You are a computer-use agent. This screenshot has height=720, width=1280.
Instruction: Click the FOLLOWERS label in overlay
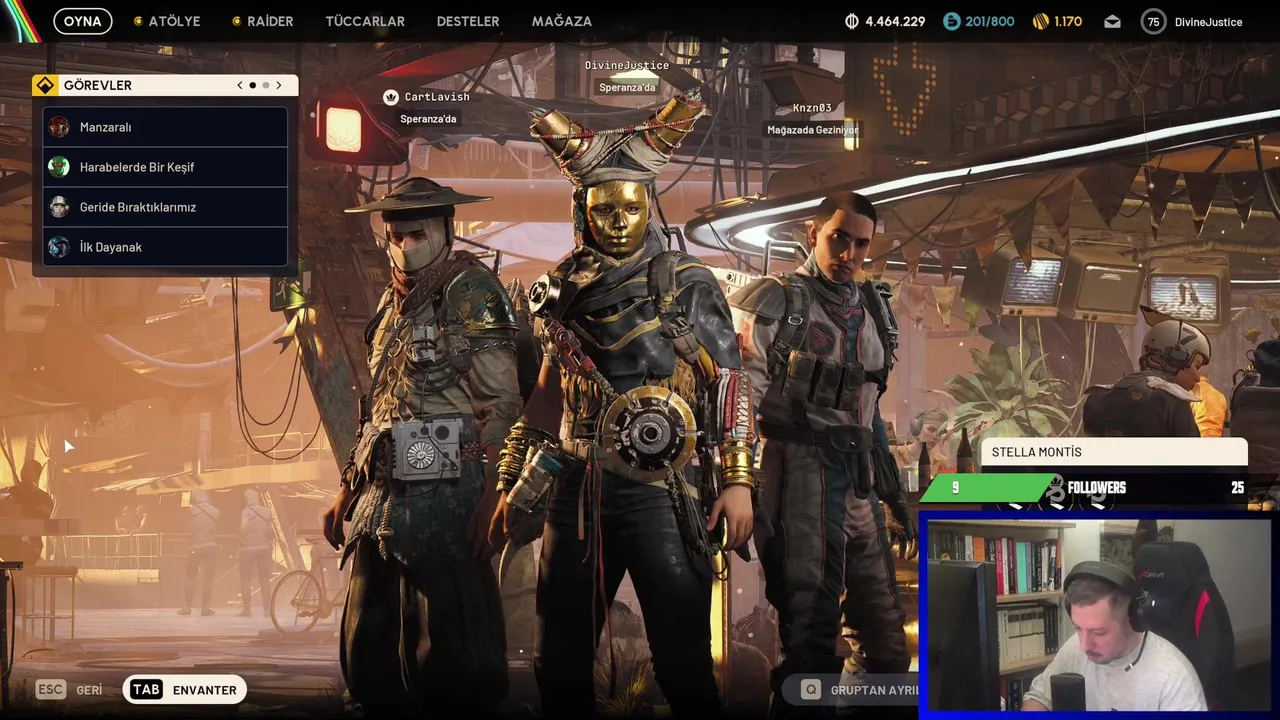point(1096,488)
